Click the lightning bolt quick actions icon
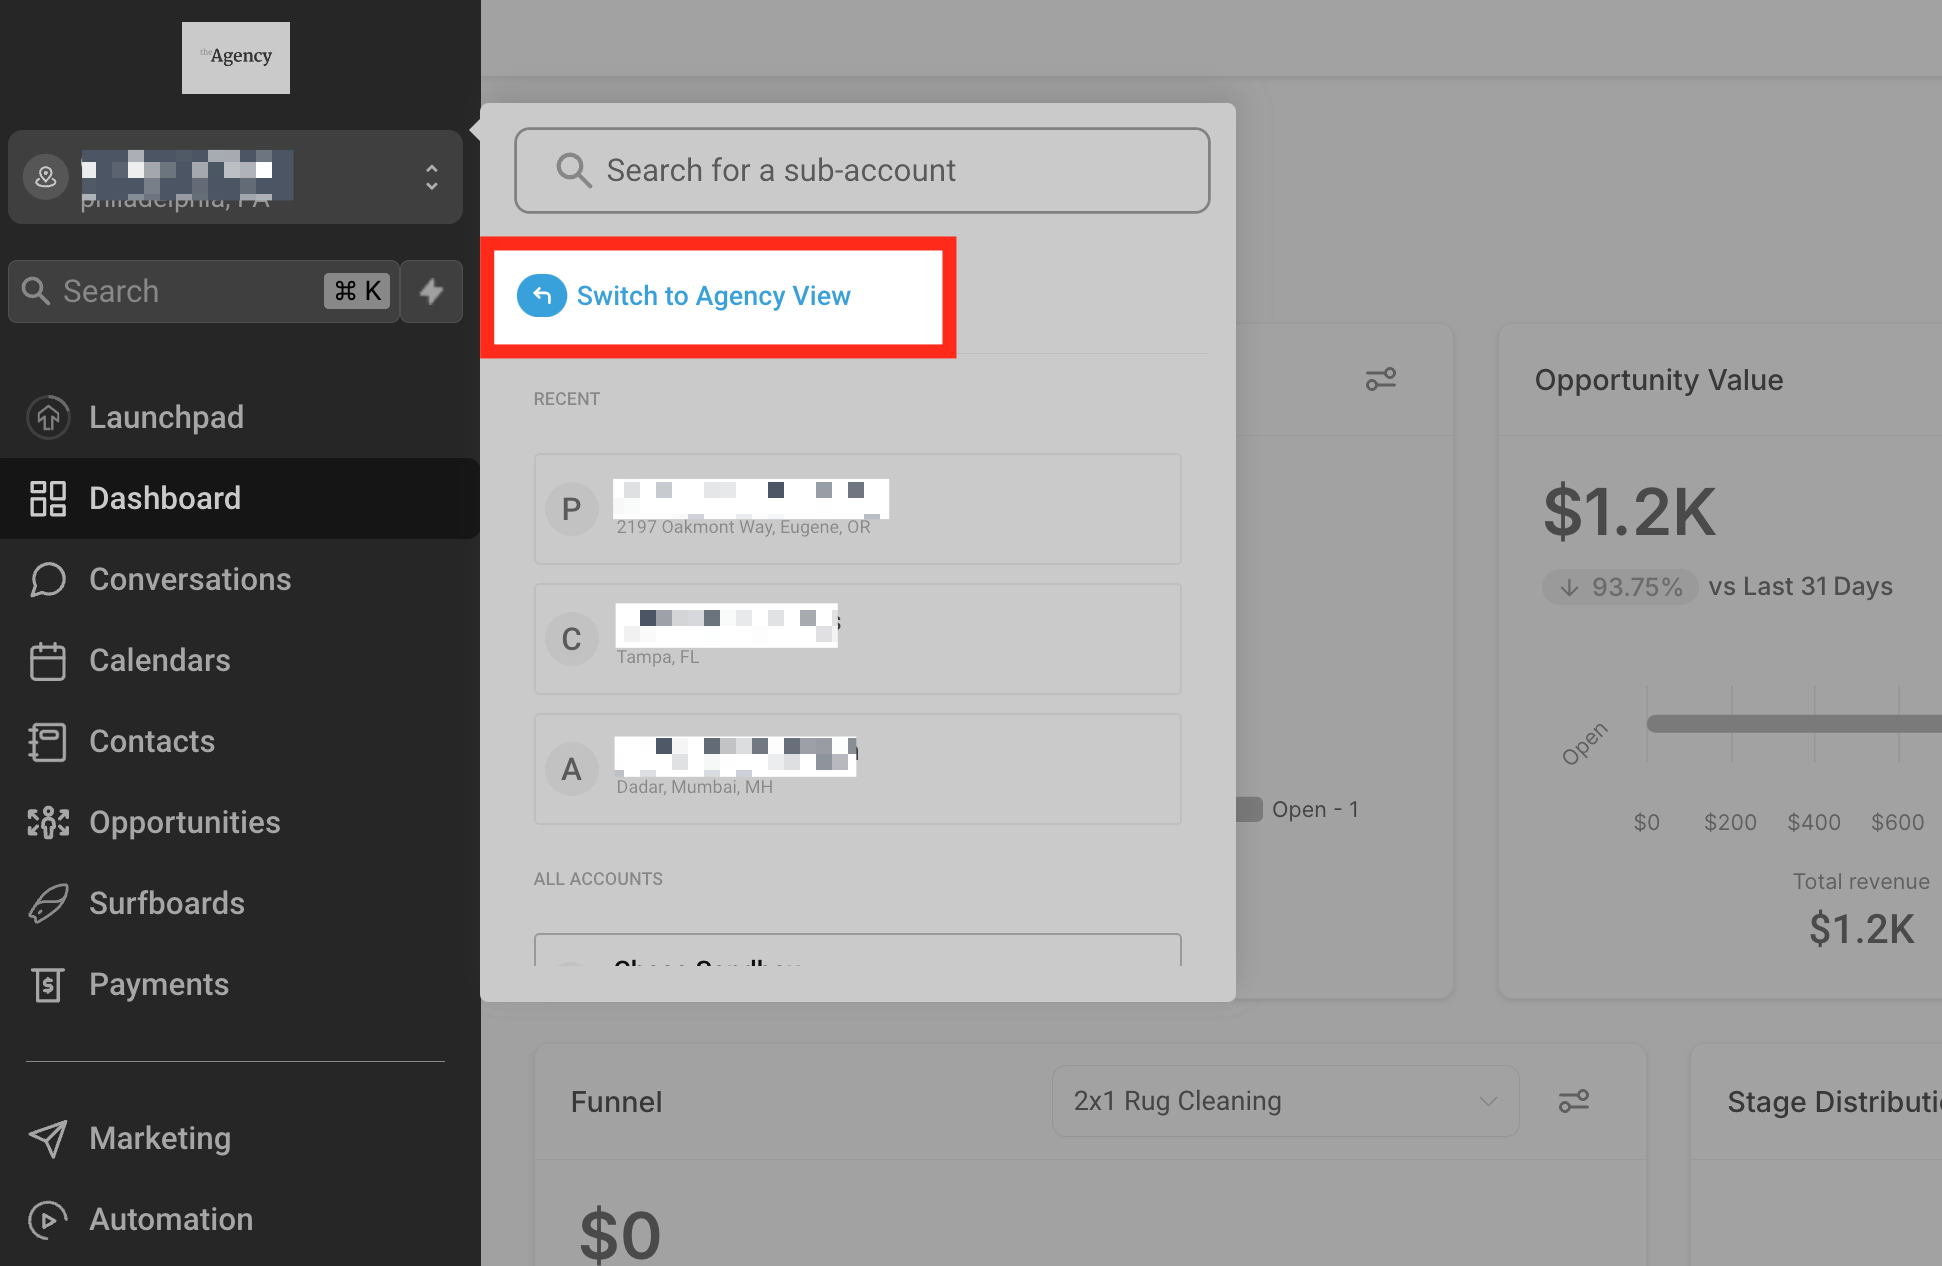This screenshot has width=1942, height=1266. [431, 291]
